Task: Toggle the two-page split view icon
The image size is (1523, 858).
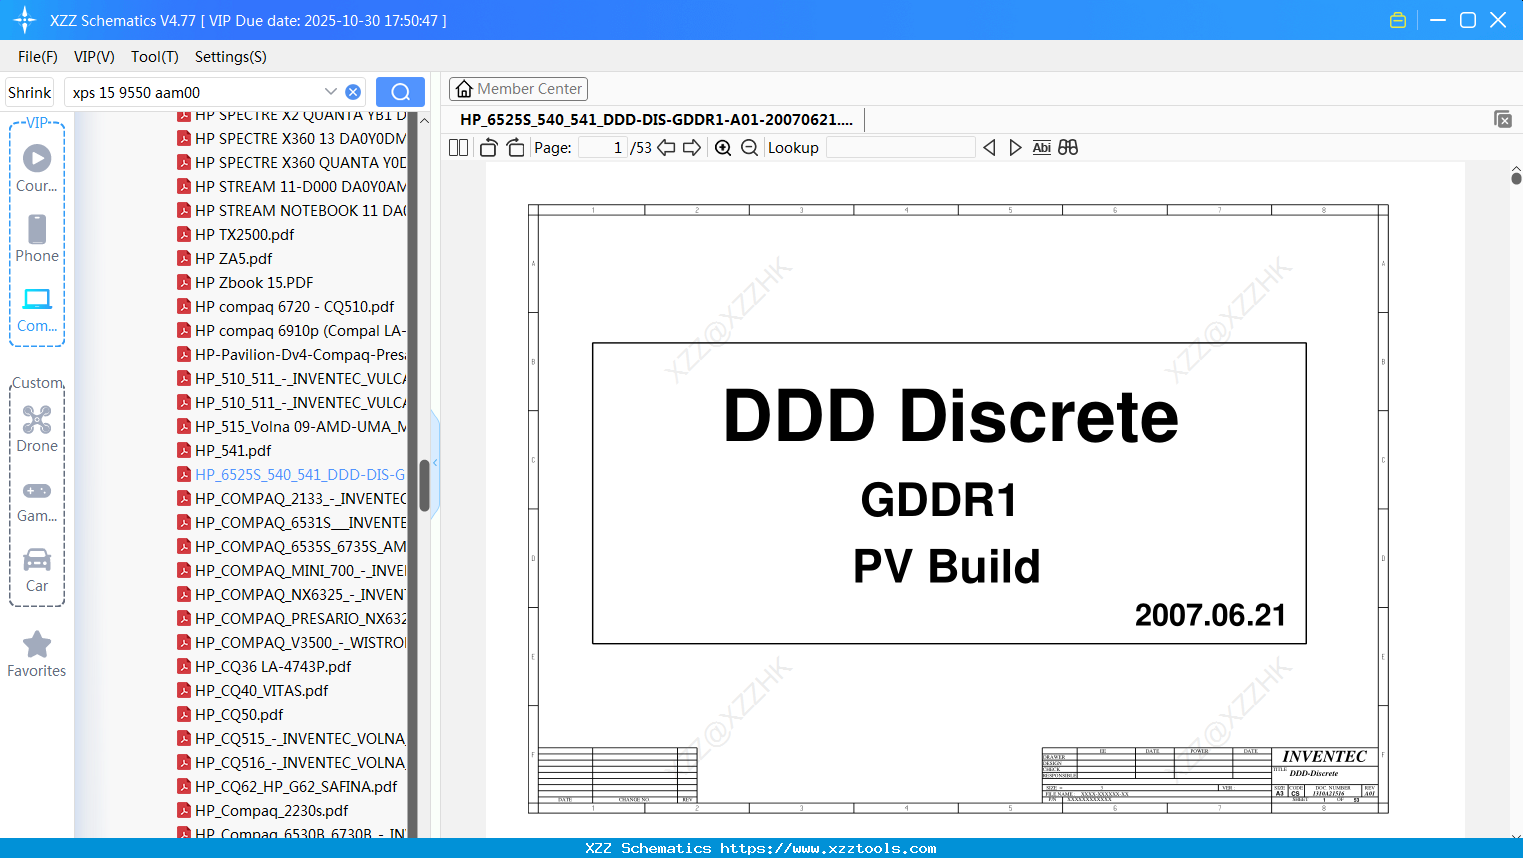Action: click(459, 148)
